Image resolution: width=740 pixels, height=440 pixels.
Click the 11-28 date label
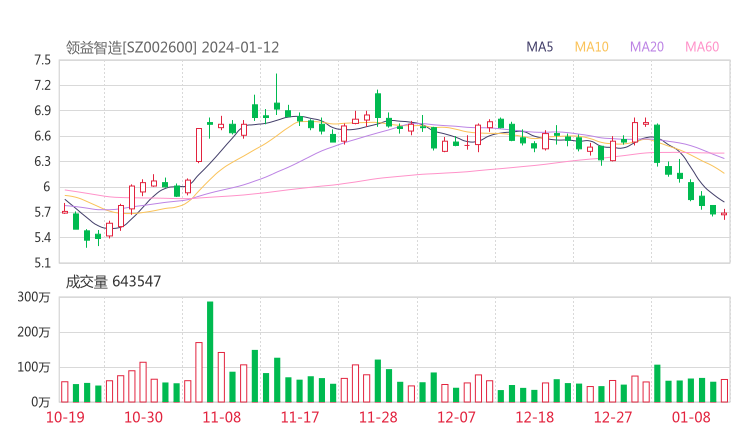[x=378, y=417]
